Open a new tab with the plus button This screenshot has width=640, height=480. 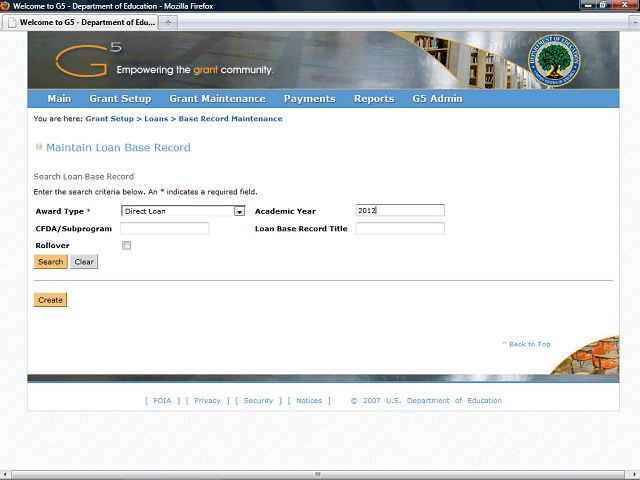(x=168, y=22)
